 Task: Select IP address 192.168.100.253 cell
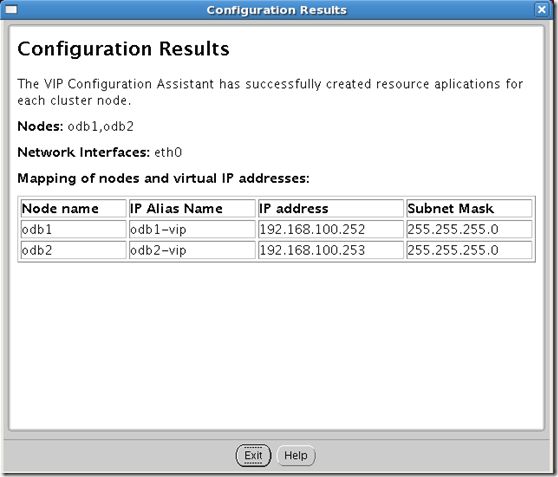(331, 250)
